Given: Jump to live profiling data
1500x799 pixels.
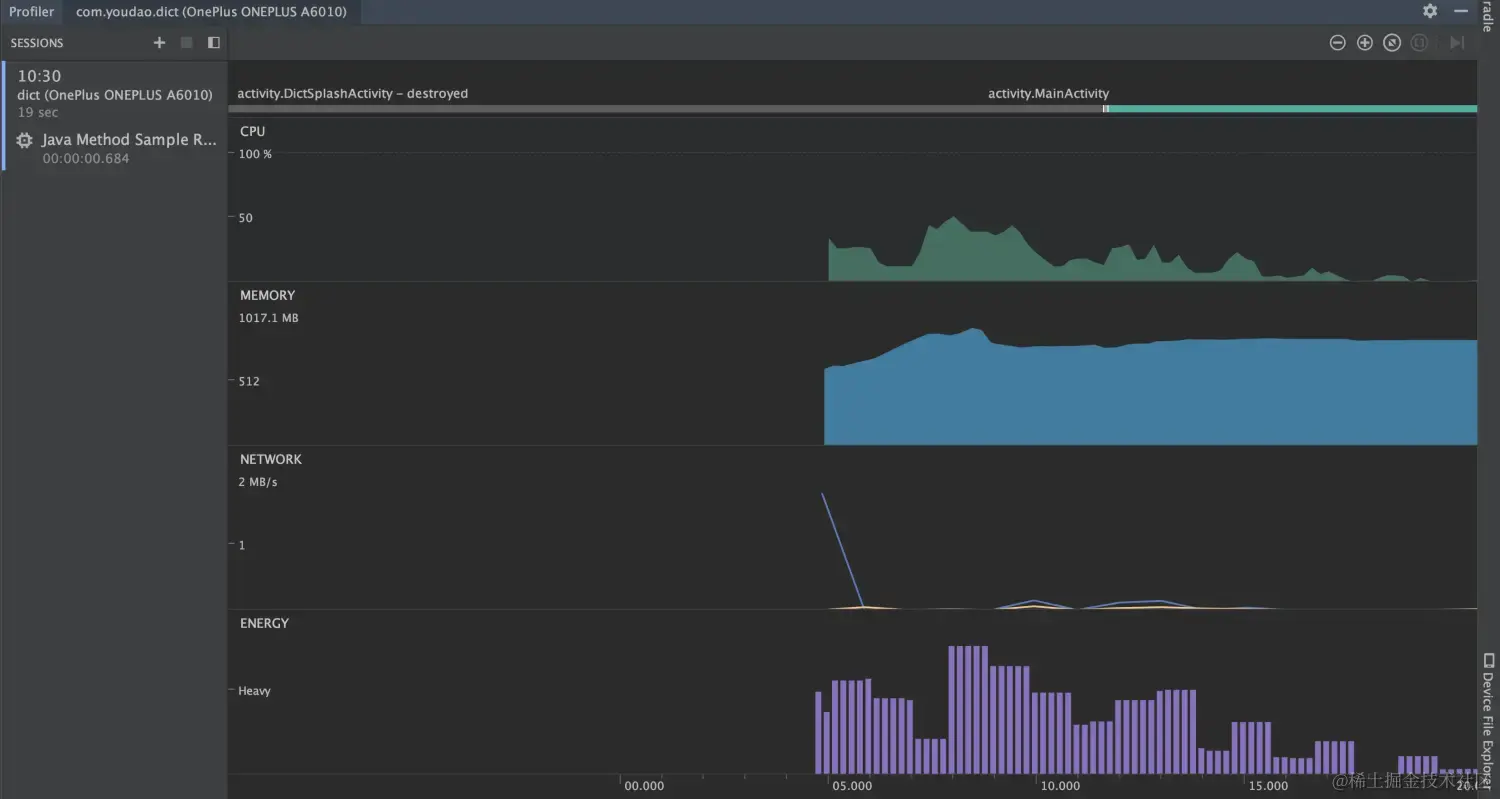Looking at the screenshot, I should click(x=1456, y=43).
